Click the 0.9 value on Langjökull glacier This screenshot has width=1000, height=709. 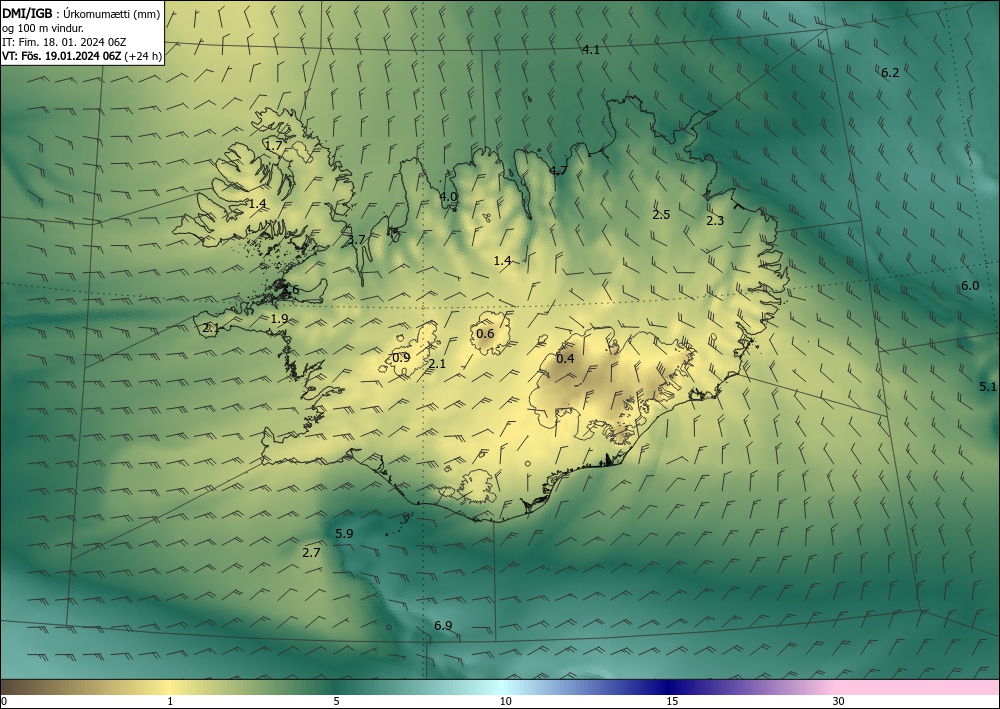[x=401, y=358]
